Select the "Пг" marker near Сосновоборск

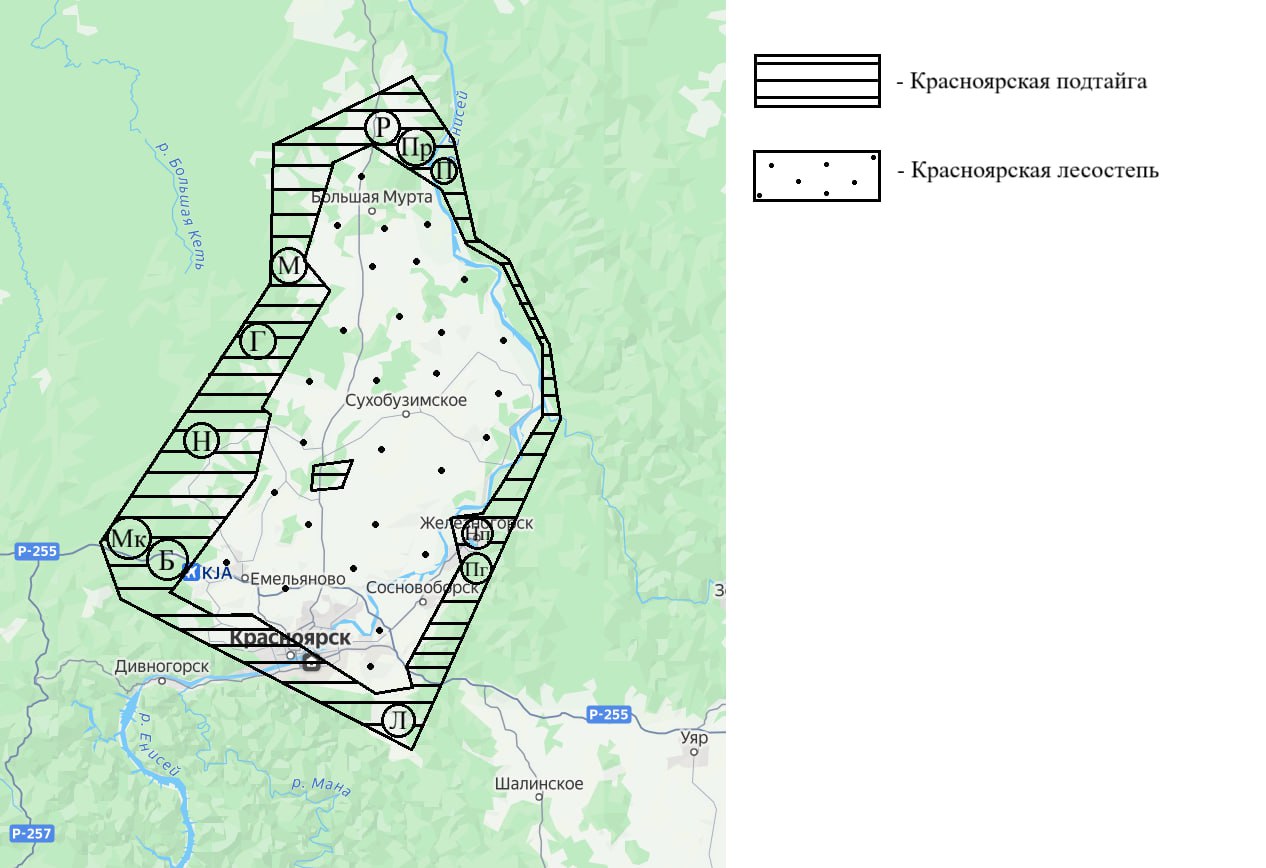[x=475, y=570]
